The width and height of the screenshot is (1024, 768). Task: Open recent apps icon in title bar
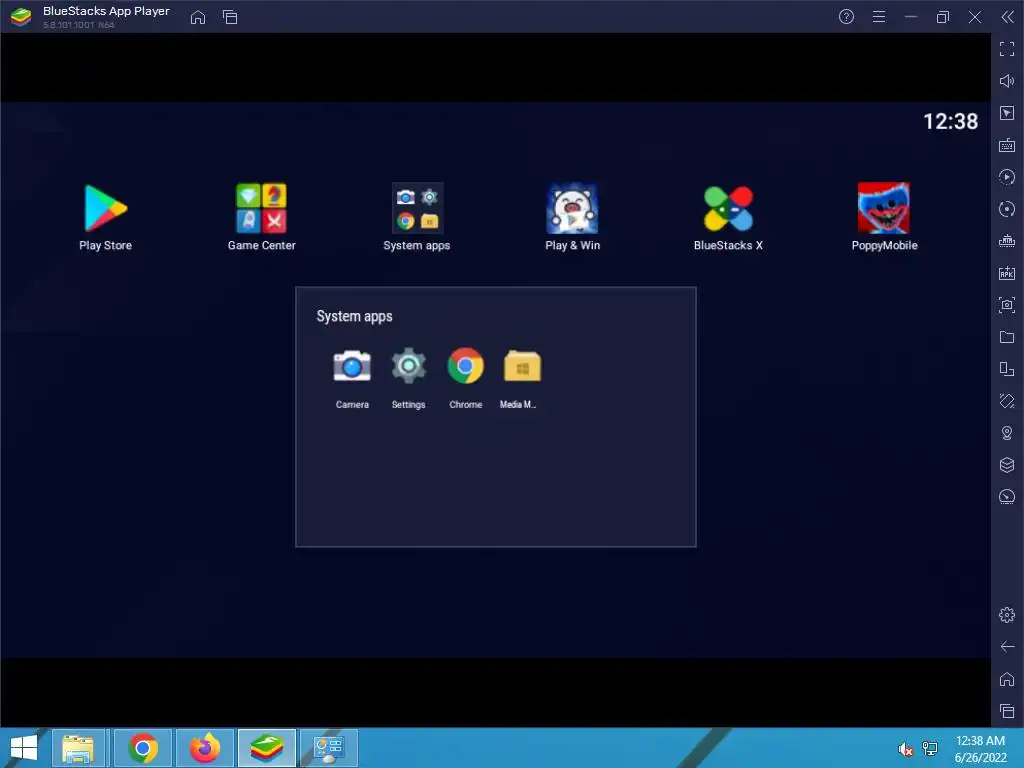[230, 17]
